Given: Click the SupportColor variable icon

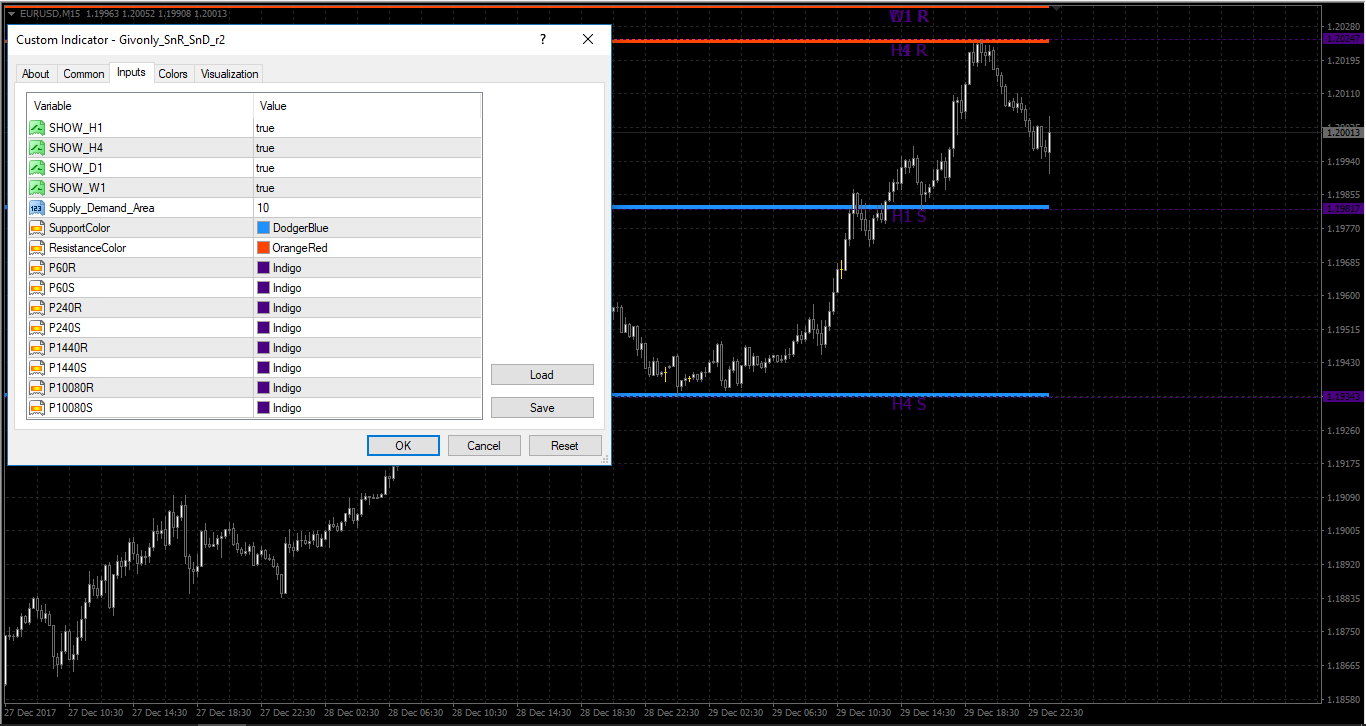Looking at the screenshot, I should click(x=37, y=228).
